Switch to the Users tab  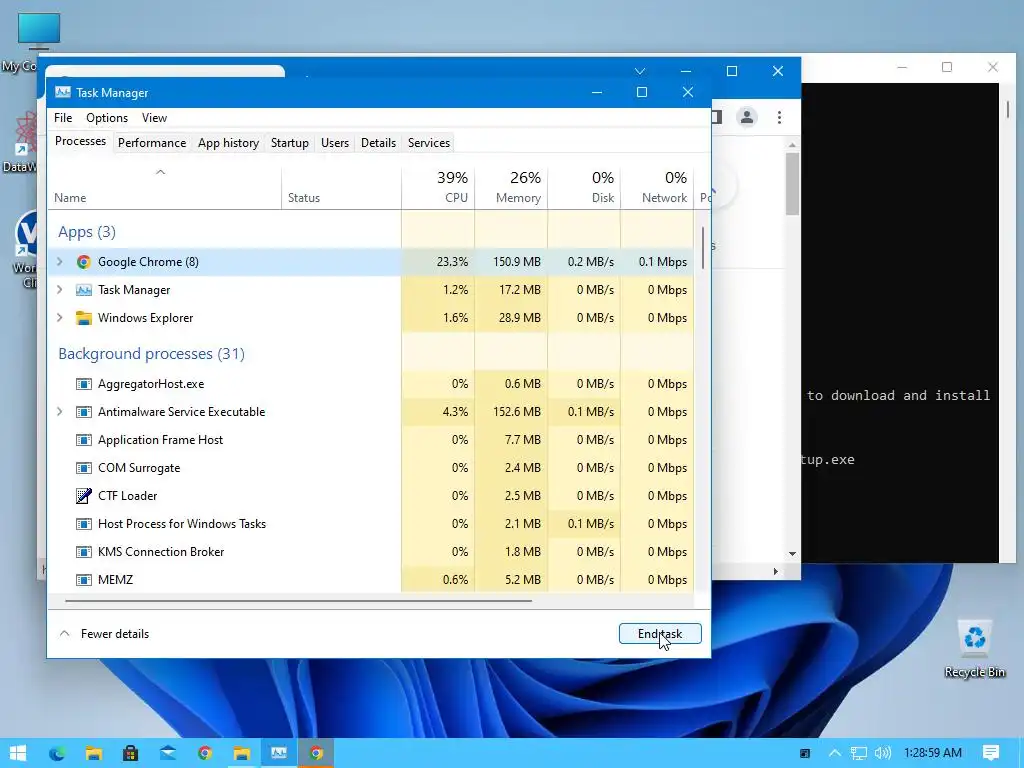tap(335, 143)
